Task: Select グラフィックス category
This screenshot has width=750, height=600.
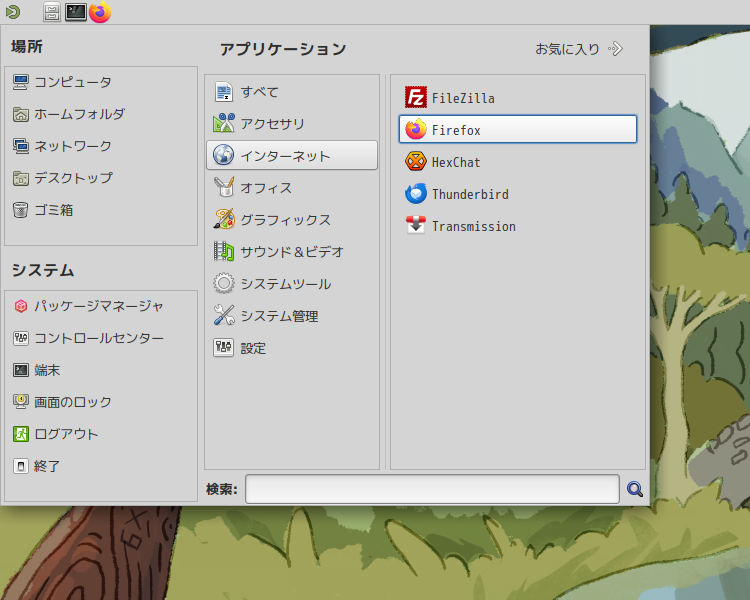Action: coord(292,220)
